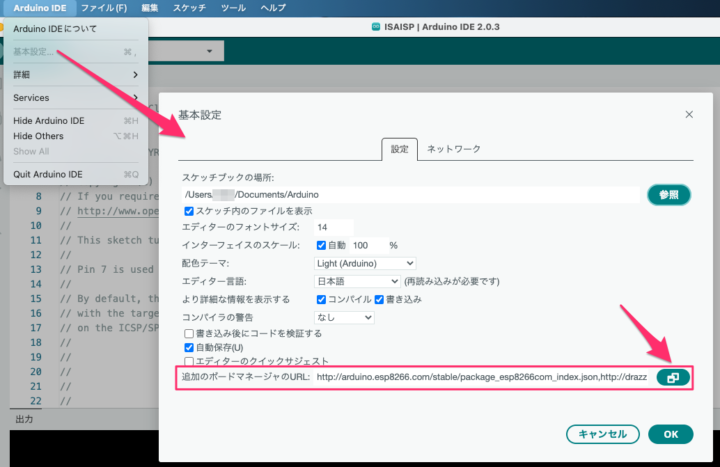Open the additional boards manager URL editor icon

[x=672, y=377]
